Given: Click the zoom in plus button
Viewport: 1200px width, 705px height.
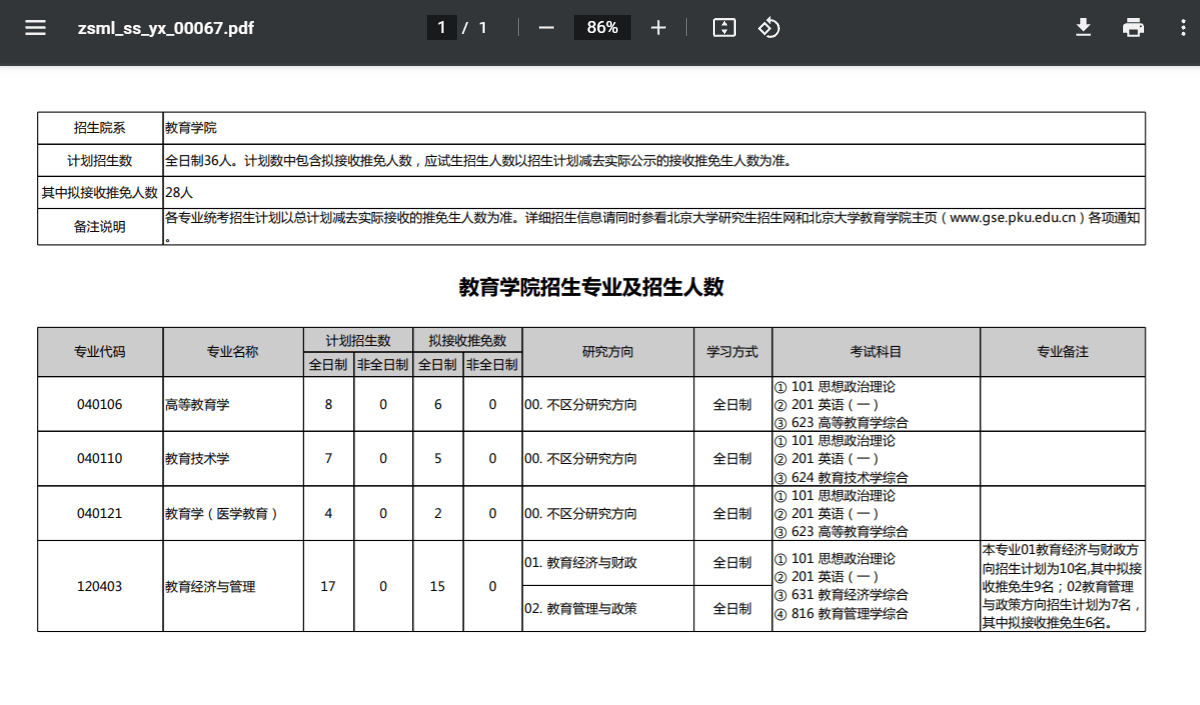Looking at the screenshot, I should pyautogui.click(x=658, y=28).
